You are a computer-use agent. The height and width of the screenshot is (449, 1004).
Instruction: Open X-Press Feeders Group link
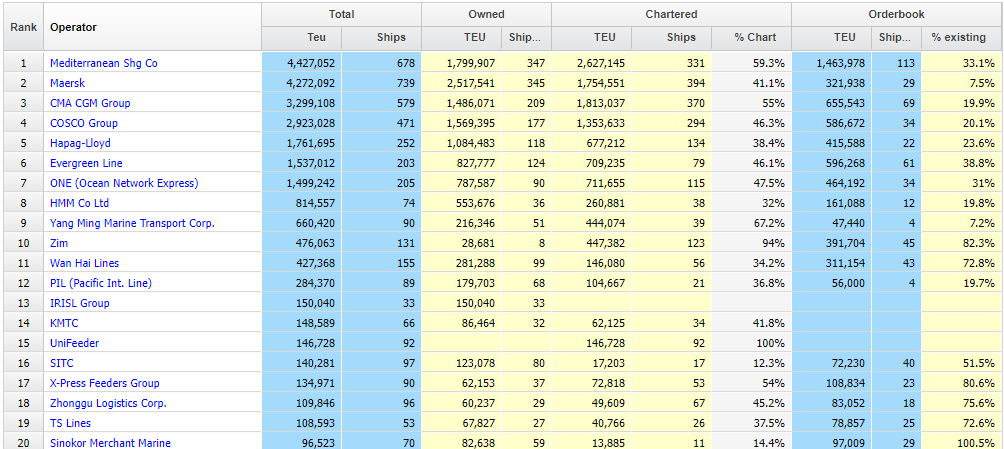click(104, 382)
